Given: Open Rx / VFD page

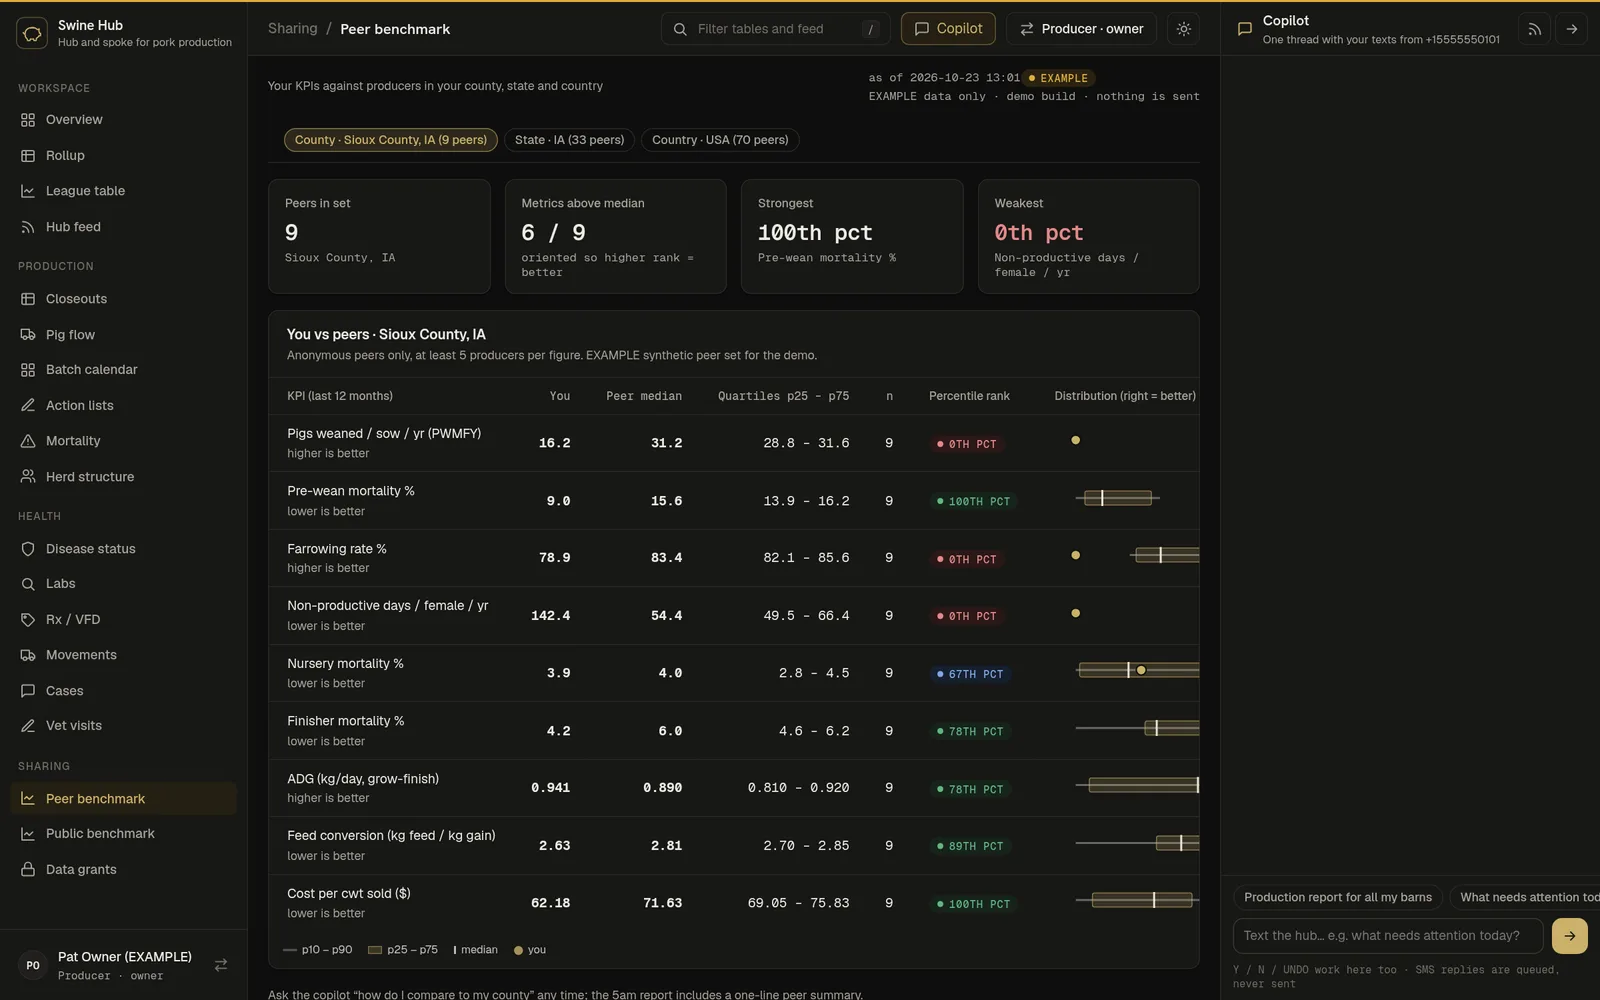Looking at the screenshot, I should [124, 620].
